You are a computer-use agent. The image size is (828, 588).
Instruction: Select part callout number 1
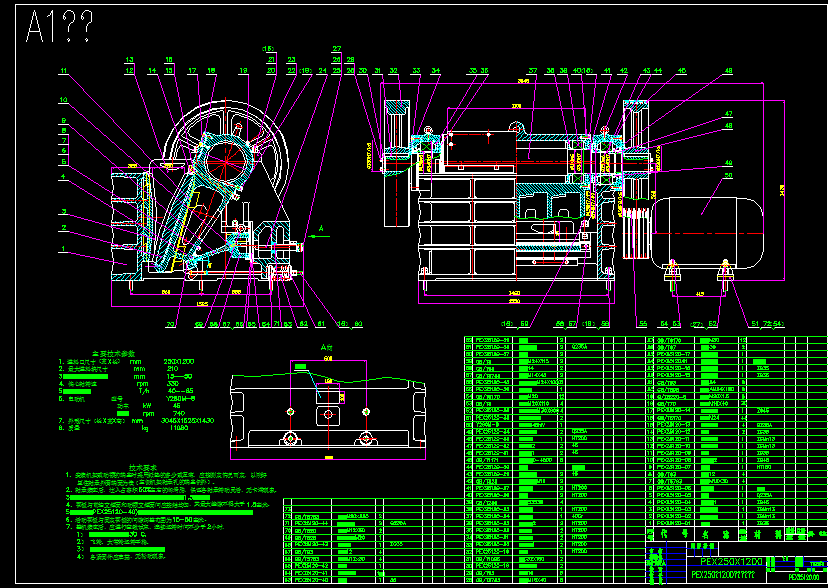point(63,248)
